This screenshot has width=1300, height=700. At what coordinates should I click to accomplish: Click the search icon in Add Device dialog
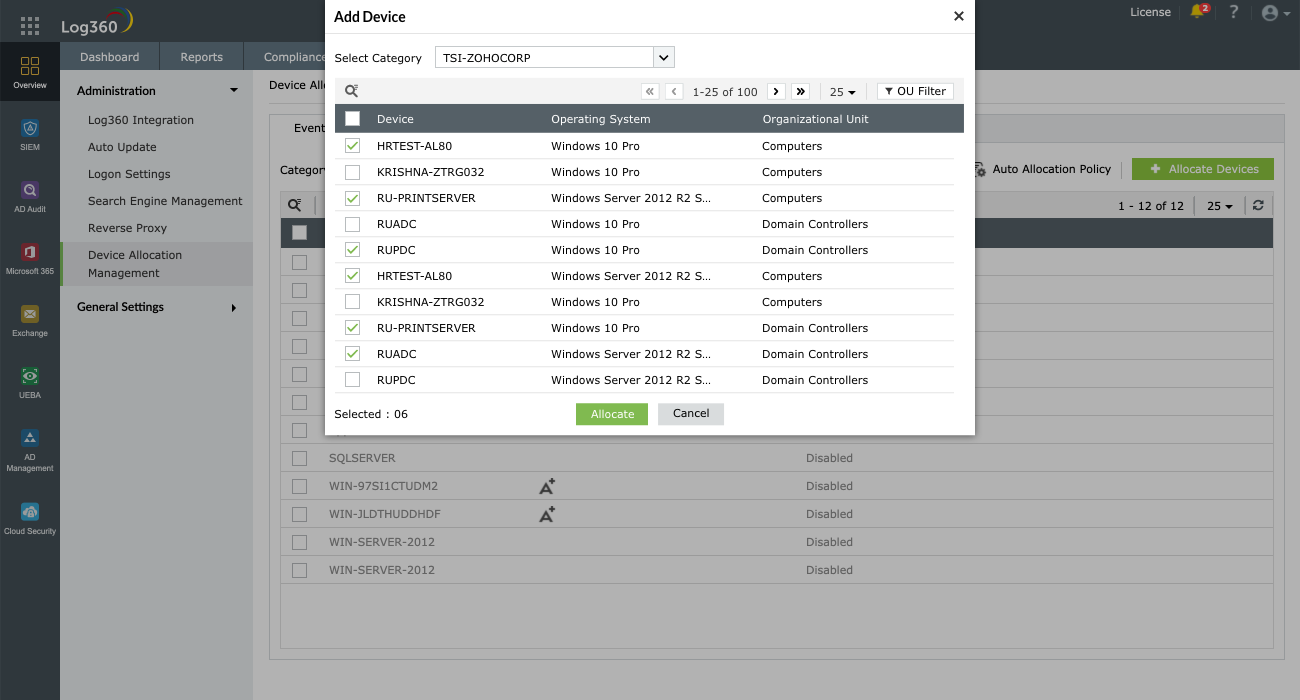click(352, 91)
